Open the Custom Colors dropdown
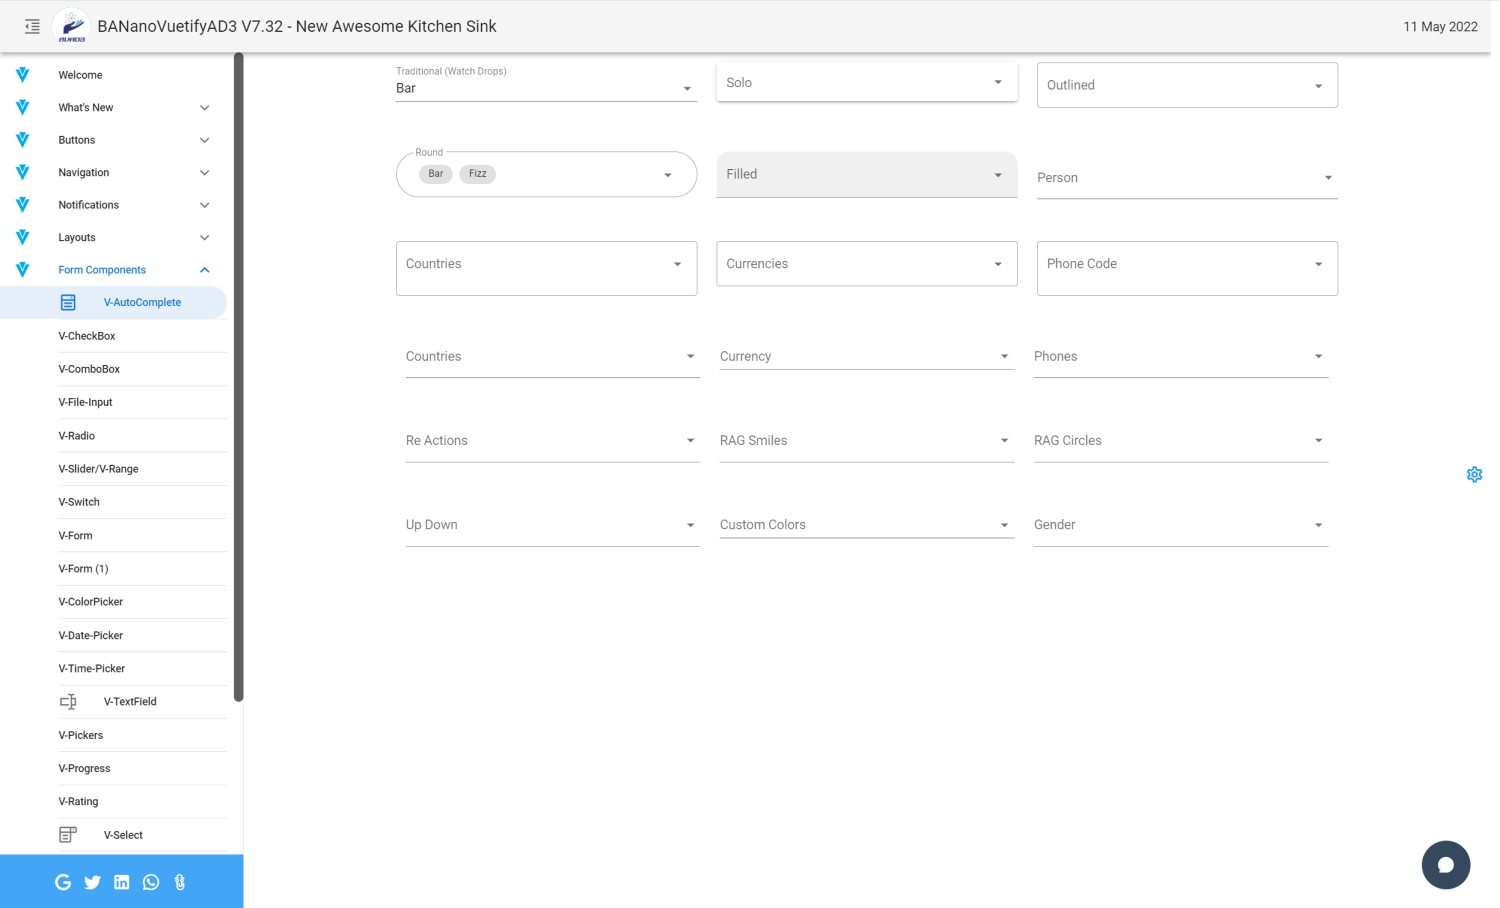This screenshot has width=1500, height=908. point(866,525)
